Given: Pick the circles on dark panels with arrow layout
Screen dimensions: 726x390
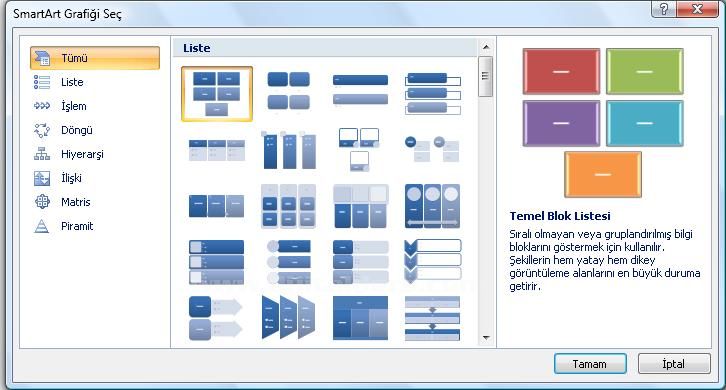Looking at the screenshot, I should click(432, 206).
